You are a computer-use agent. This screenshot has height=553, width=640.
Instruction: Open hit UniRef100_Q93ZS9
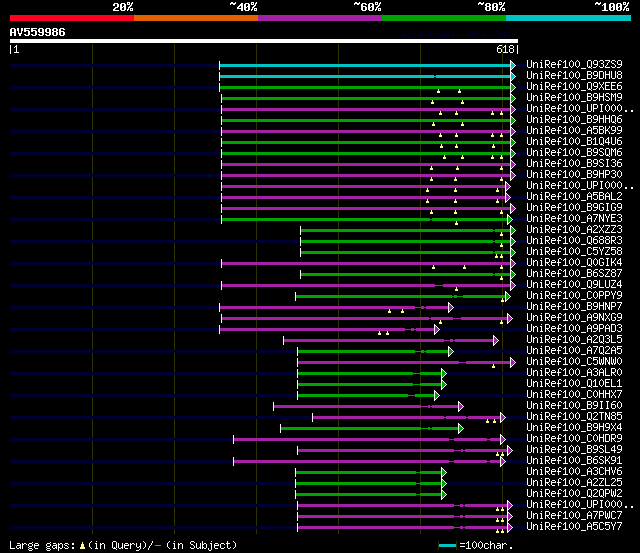click(574, 64)
